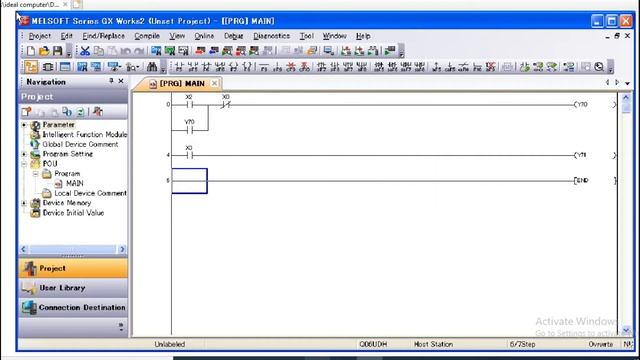640x360 pixels.
Task: Close the [PRG] MAIN tab
Action: [x=214, y=83]
